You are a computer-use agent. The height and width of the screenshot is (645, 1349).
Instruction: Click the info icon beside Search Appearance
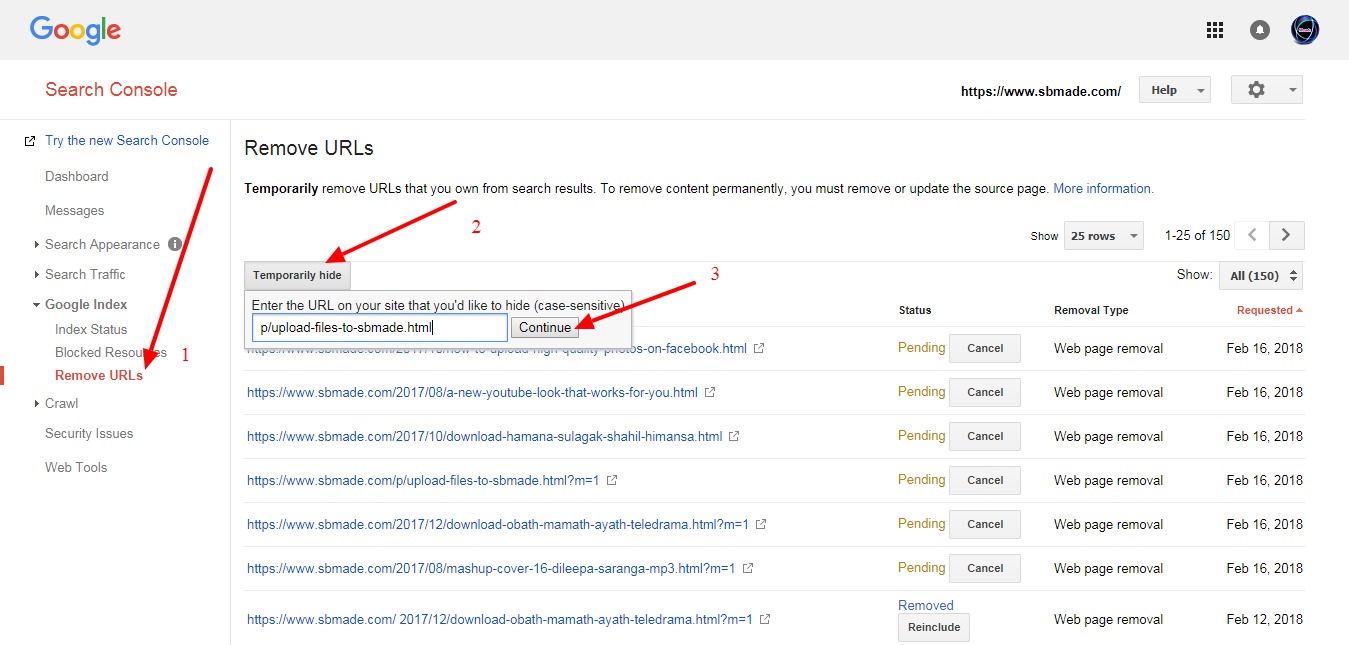175,244
